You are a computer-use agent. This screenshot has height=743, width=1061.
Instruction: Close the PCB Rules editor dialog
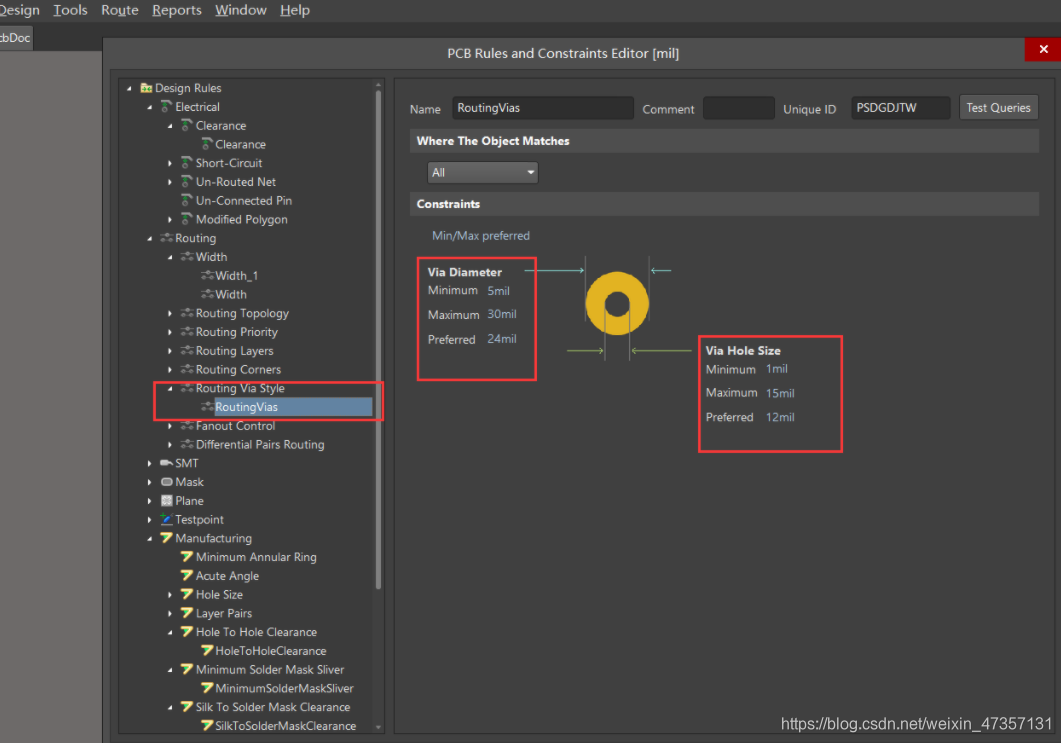pos(1043,49)
